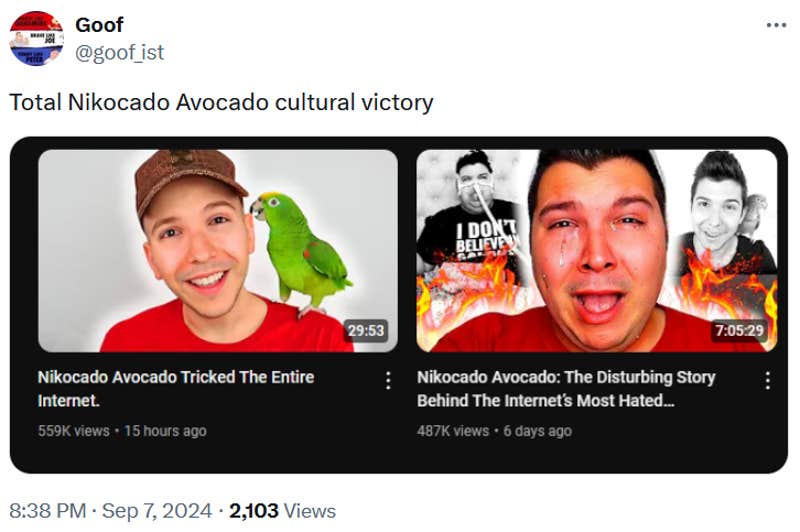800x532 pixels.
Task: View the 2,103 Views count
Action: (x=282, y=511)
